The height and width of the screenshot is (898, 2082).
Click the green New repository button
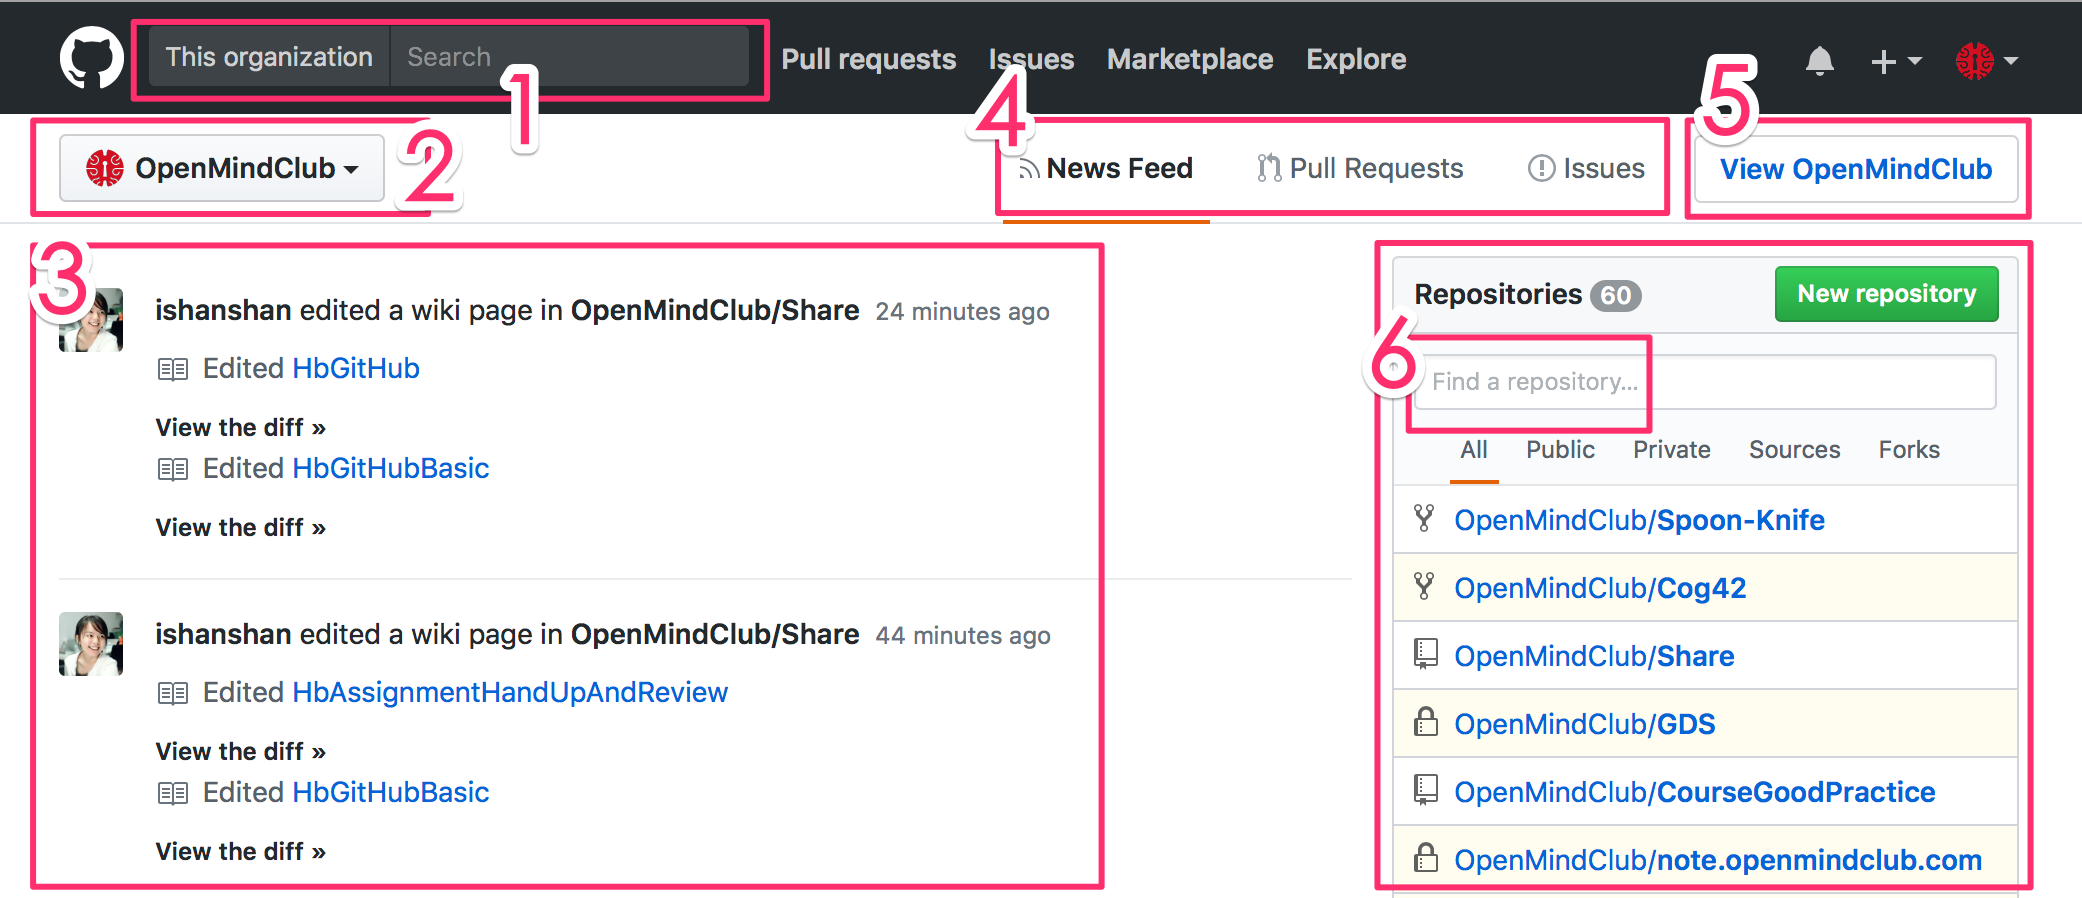pos(1886,293)
